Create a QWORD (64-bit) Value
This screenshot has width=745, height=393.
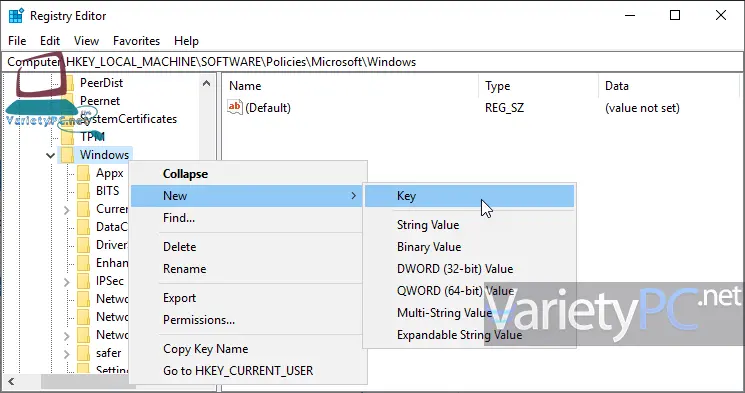click(x=455, y=290)
